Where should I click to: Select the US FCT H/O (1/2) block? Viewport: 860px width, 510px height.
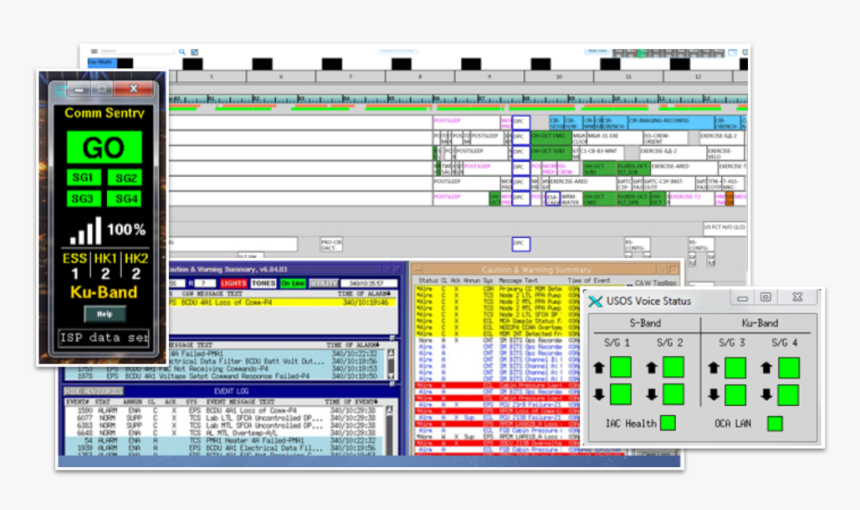(725, 227)
